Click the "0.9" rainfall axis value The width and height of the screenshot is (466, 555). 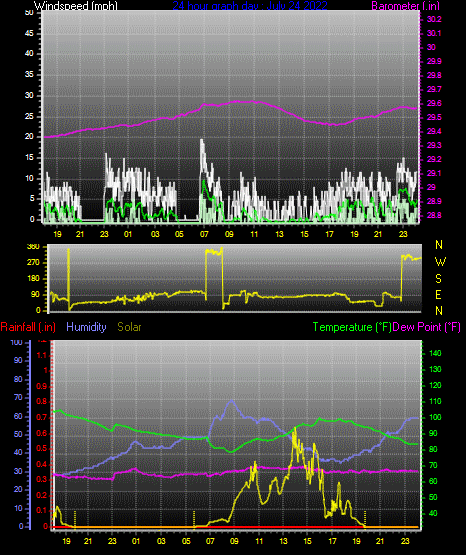[42, 386]
